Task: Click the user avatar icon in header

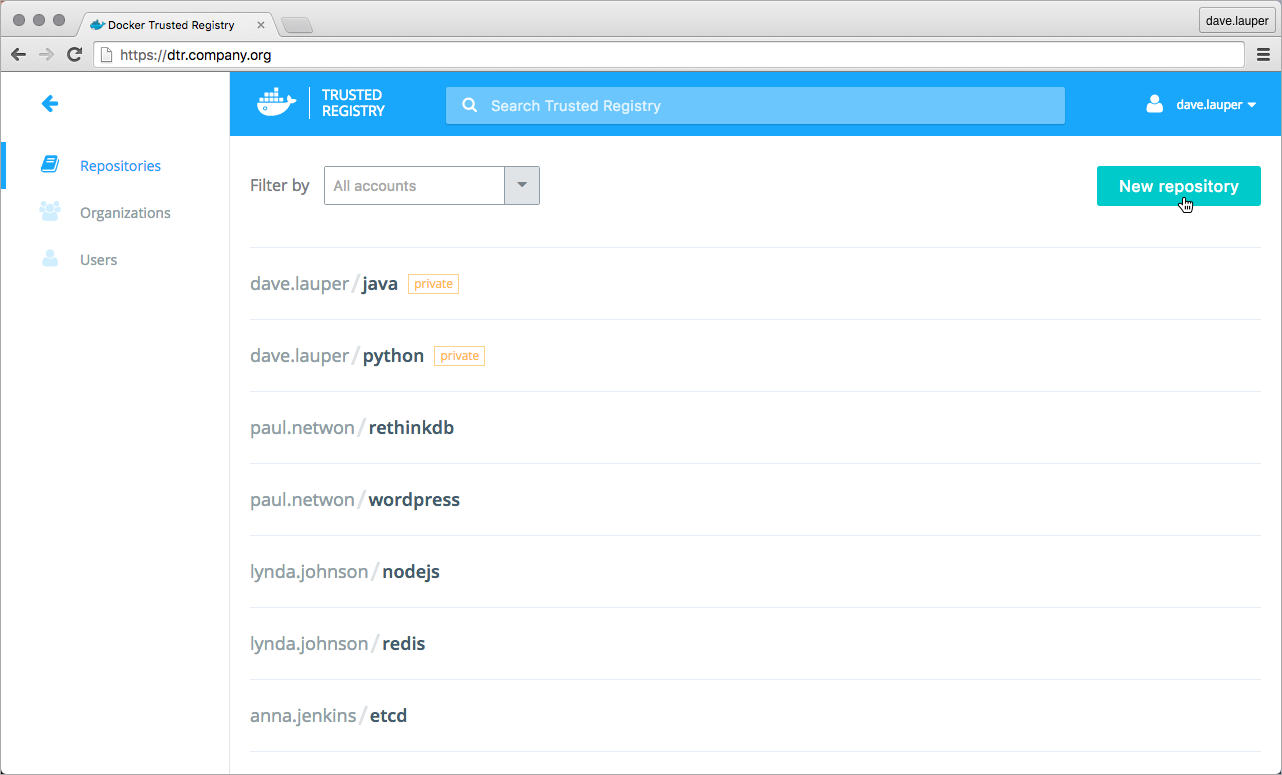Action: 1155,104
